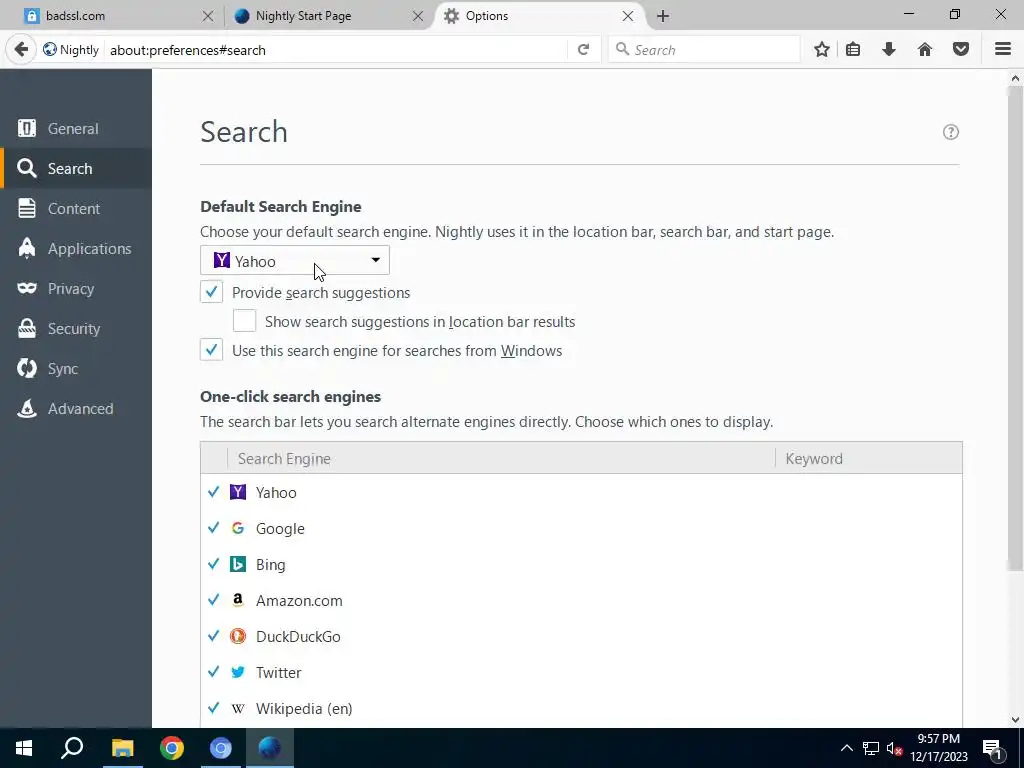The height and width of the screenshot is (768, 1024).
Task: Uncheck Yahoo one-click engine
Action: pos(214,492)
